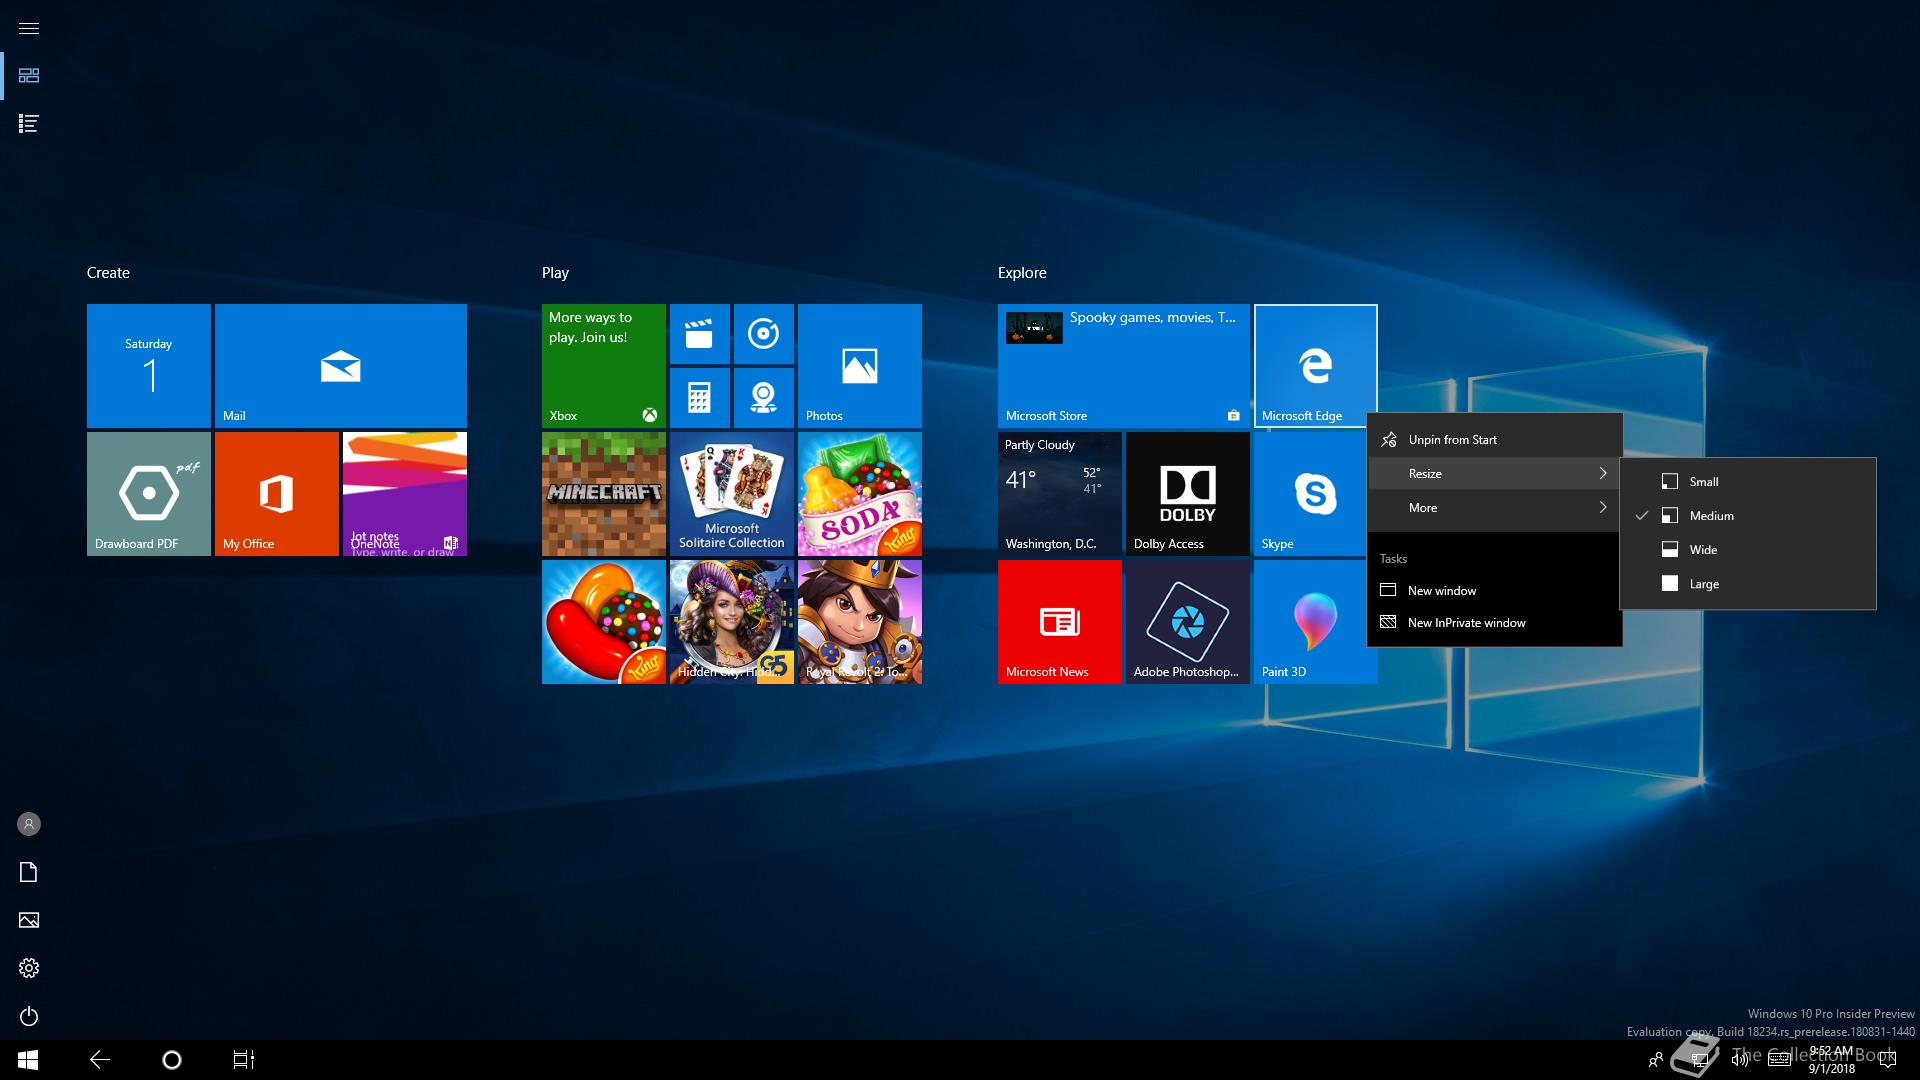1920x1080 pixels.
Task: Click the Play group heading
Action: (555, 273)
